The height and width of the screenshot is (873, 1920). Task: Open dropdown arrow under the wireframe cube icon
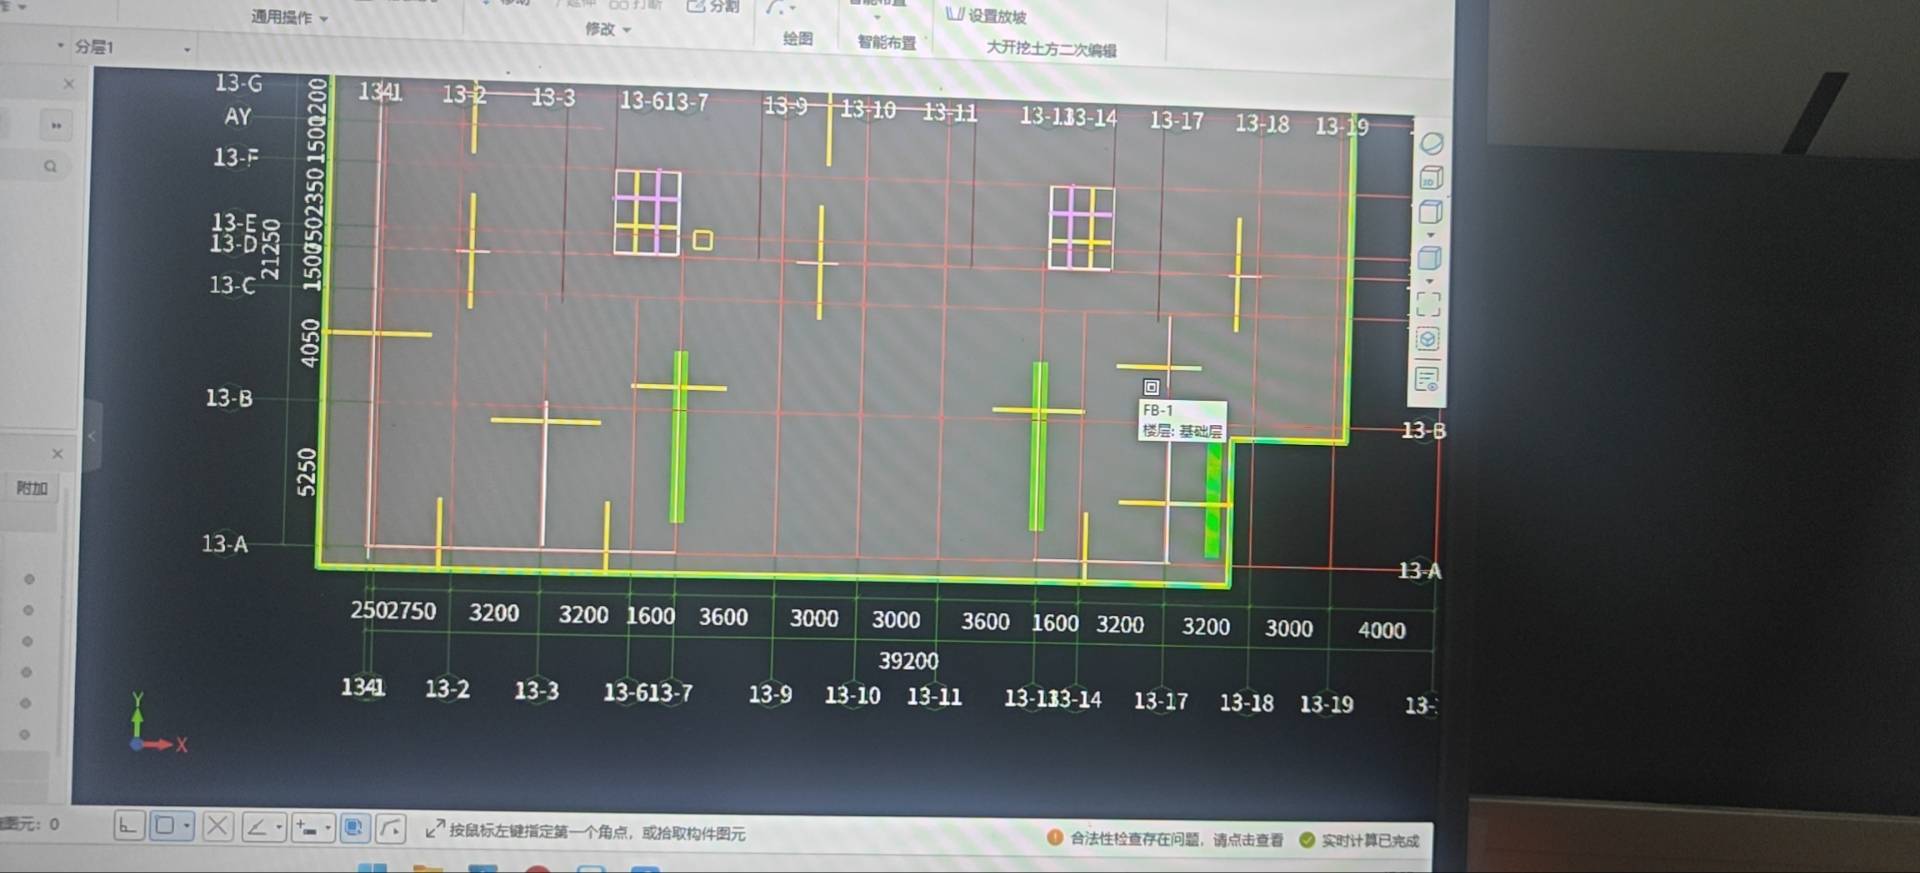pyautogui.click(x=1431, y=235)
